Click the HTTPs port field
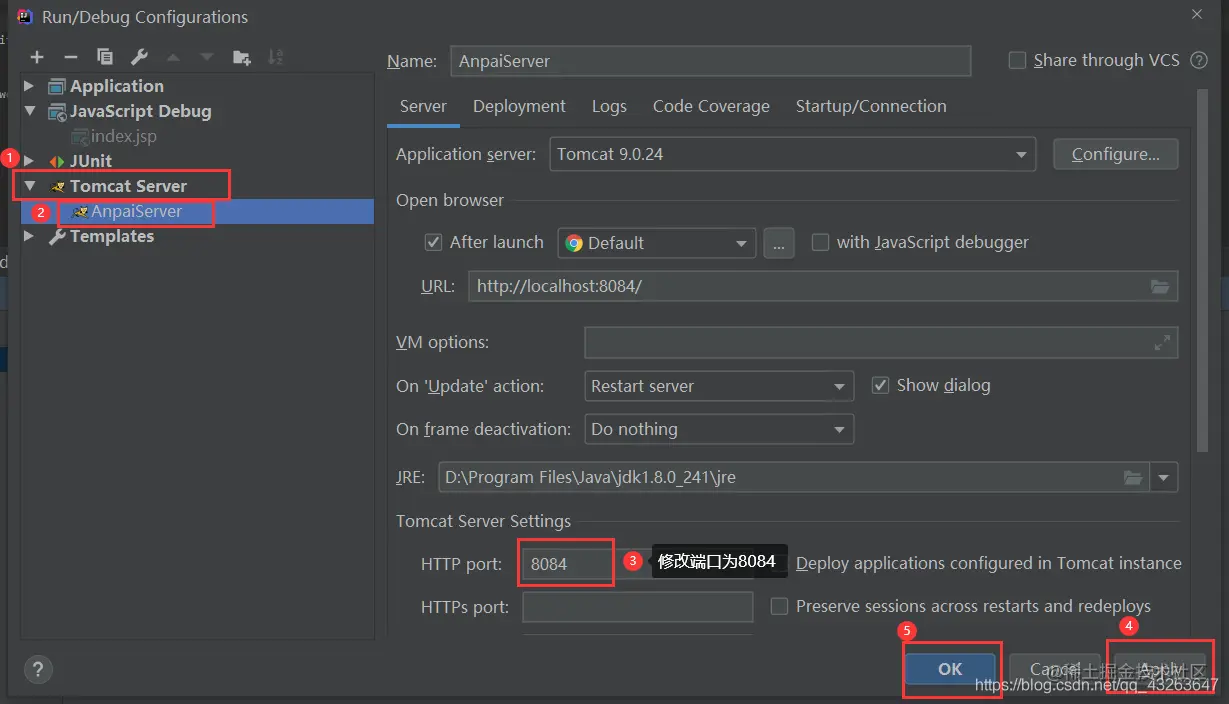The image size is (1229, 704). 638,607
